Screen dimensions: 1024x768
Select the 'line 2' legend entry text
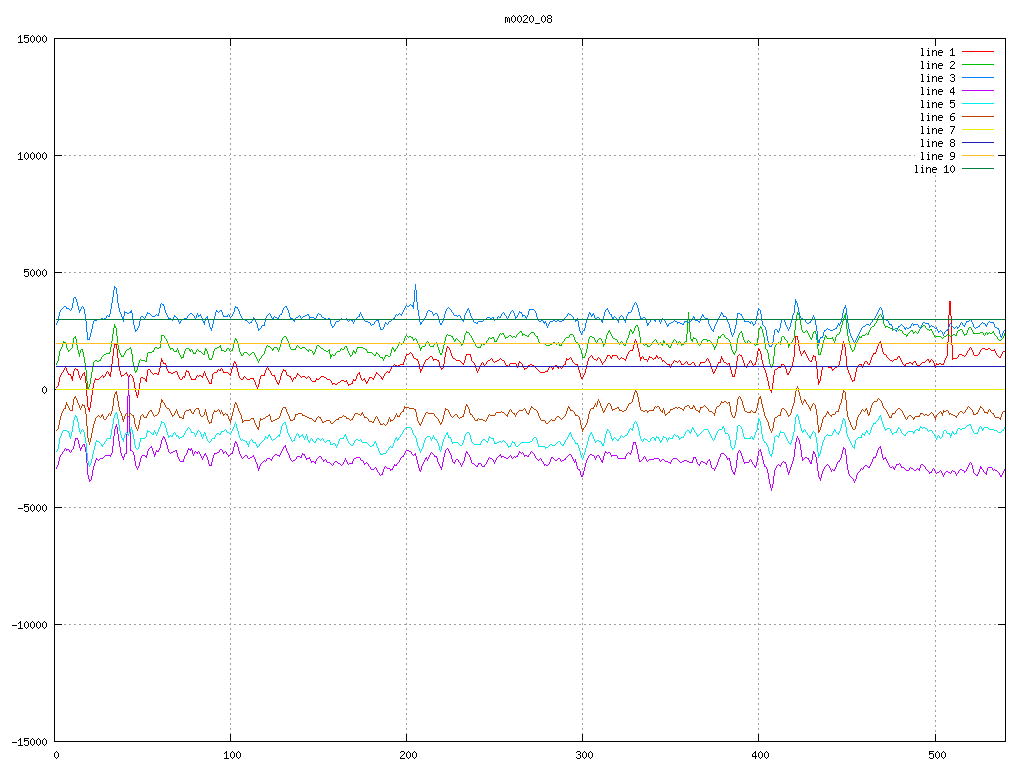937,65
